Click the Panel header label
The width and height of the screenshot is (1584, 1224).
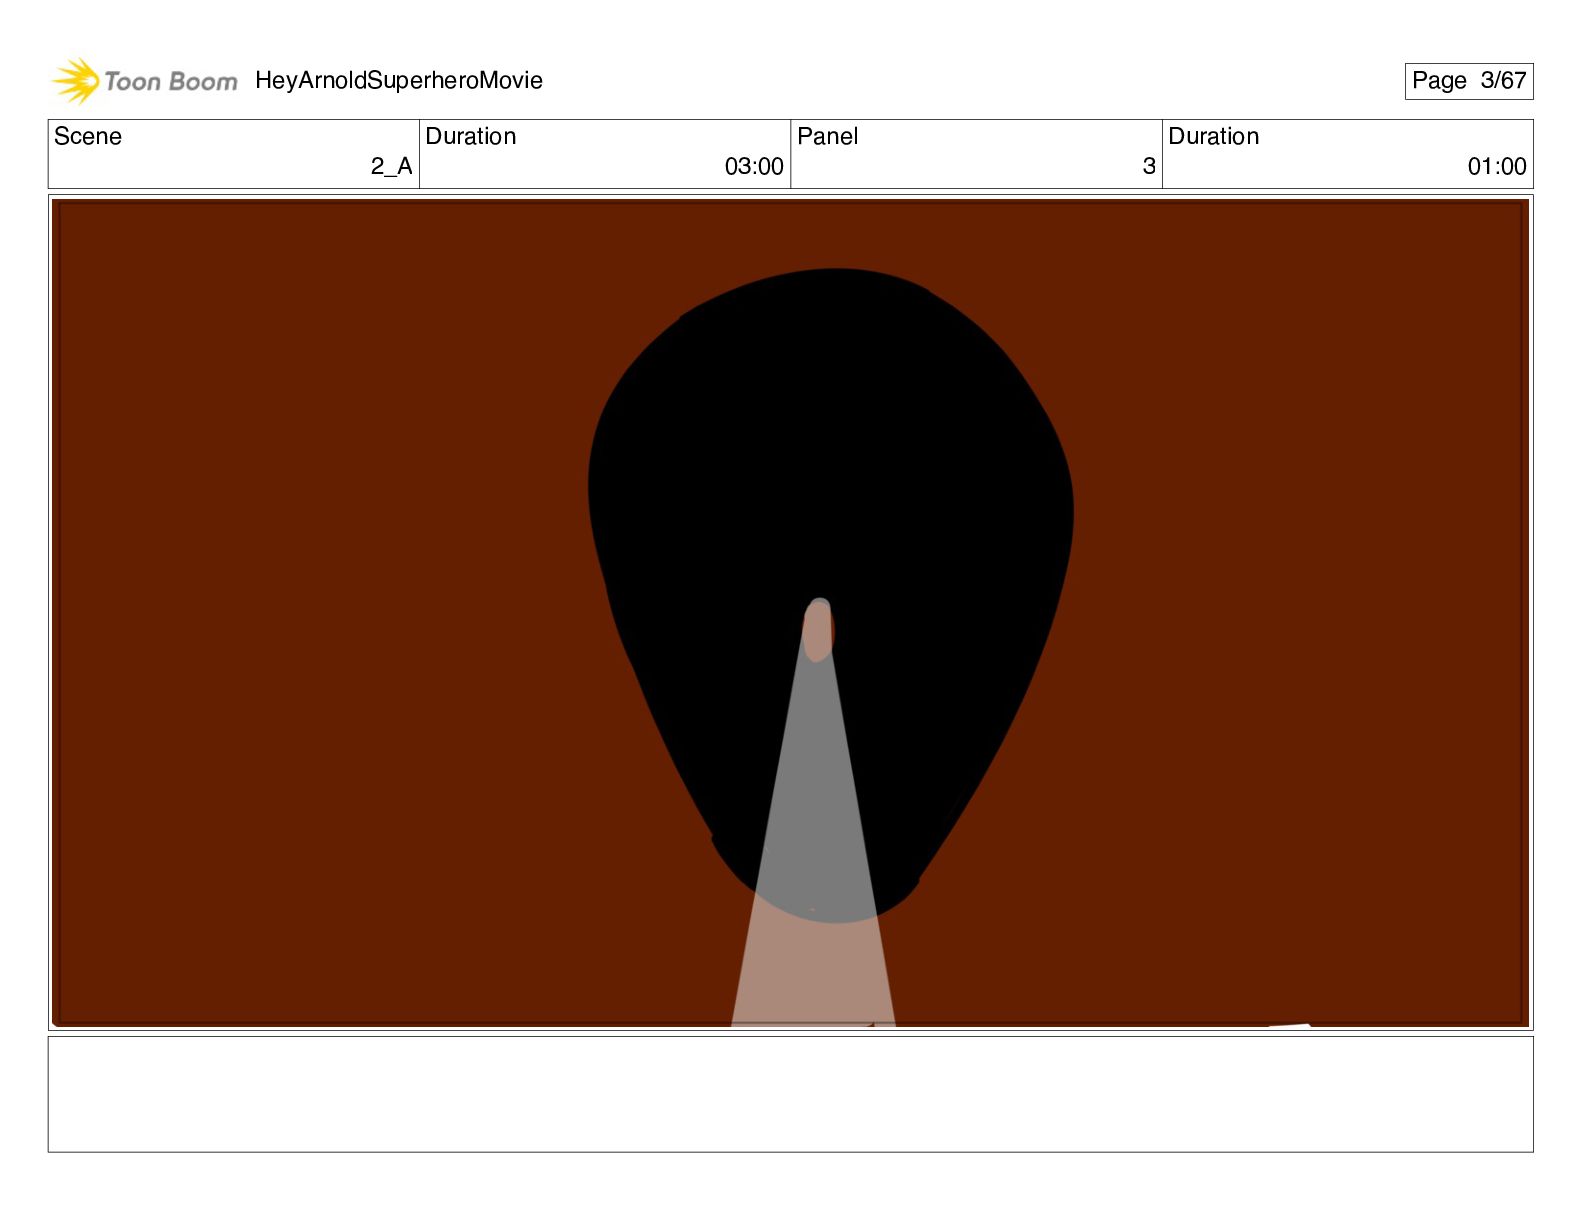(828, 136)
